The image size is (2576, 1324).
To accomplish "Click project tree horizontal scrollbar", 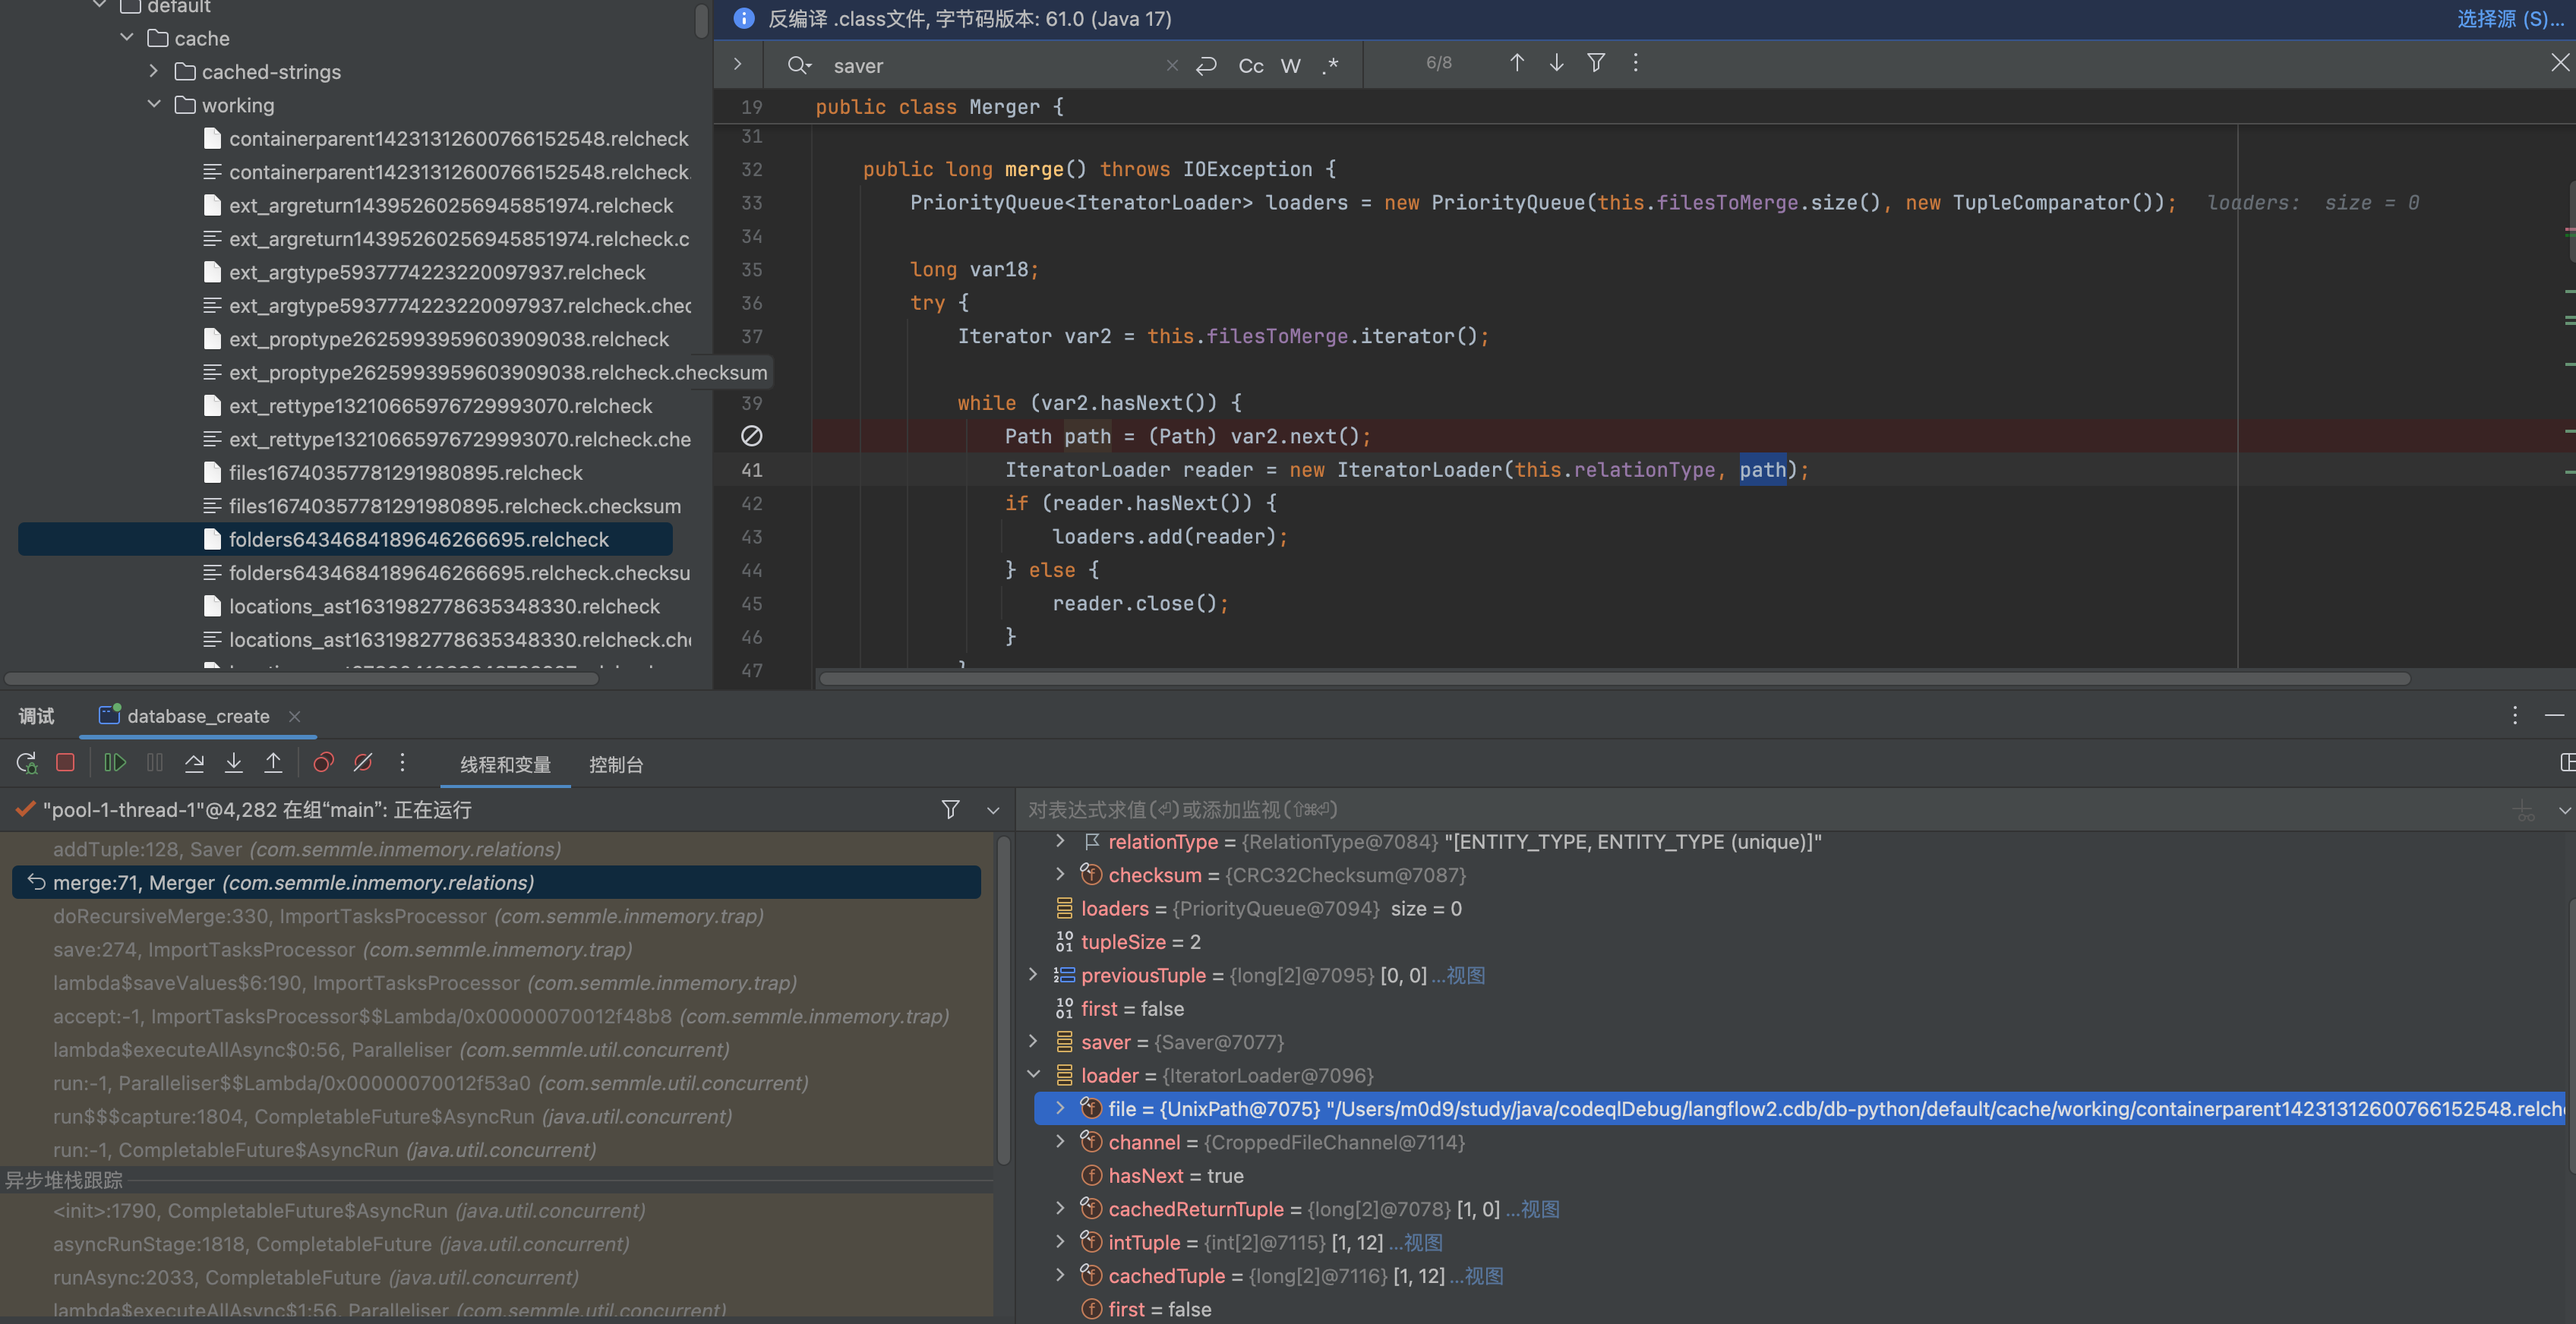I will tap(302, 679).
